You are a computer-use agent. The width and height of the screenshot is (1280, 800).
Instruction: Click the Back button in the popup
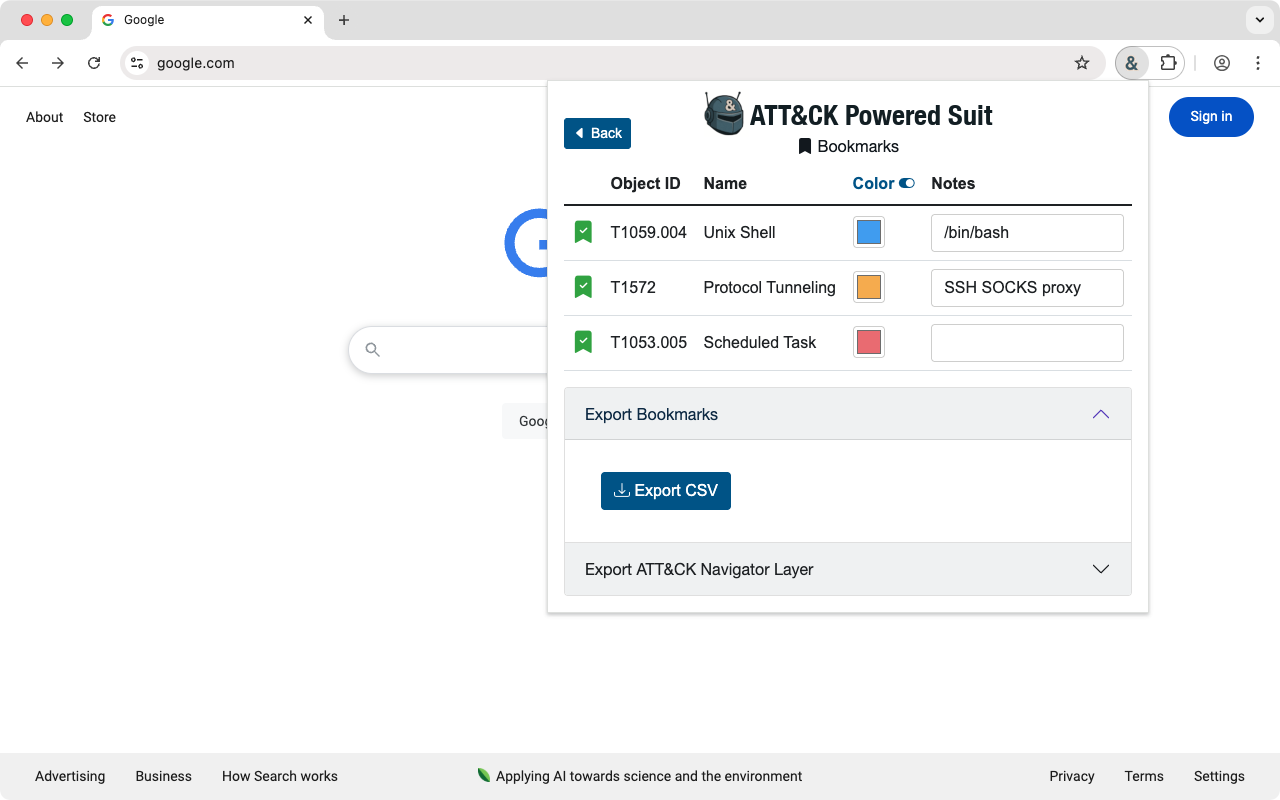[597, 133]
